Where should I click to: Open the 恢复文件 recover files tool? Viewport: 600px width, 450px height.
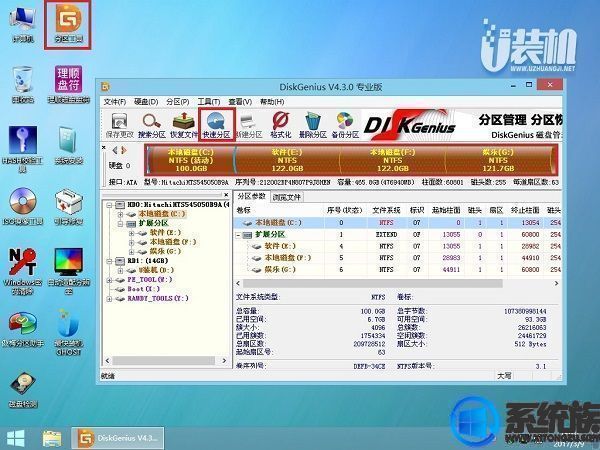(184, 125)
